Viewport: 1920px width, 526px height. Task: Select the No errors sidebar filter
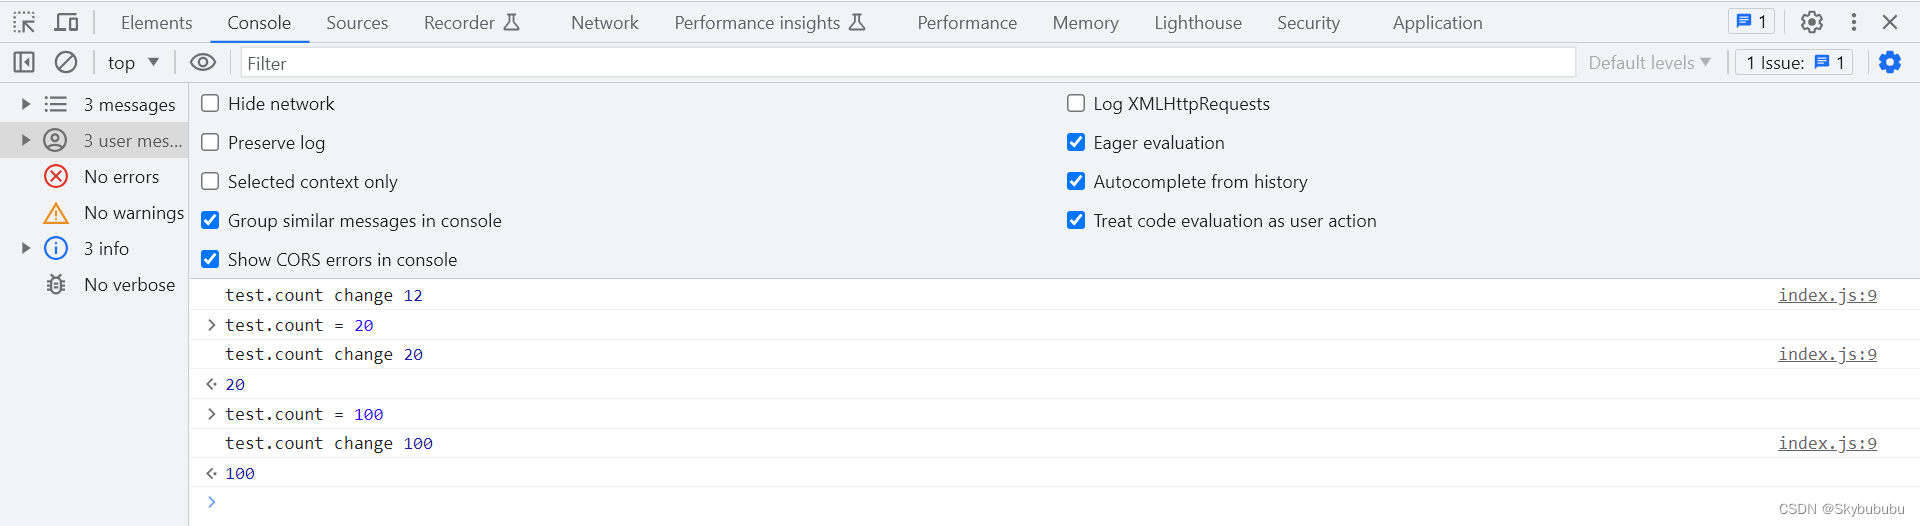point(121,177)
